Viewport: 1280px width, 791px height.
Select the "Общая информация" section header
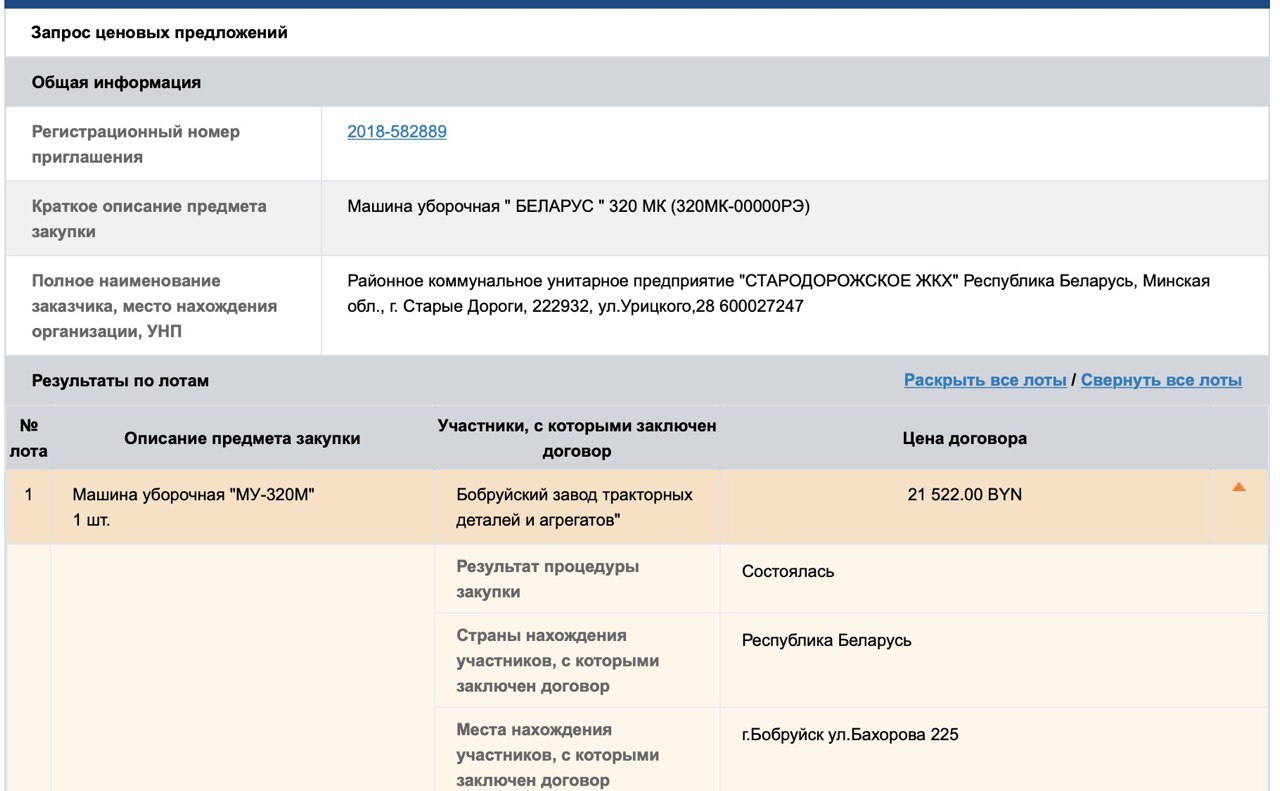(x=116, y=83)
